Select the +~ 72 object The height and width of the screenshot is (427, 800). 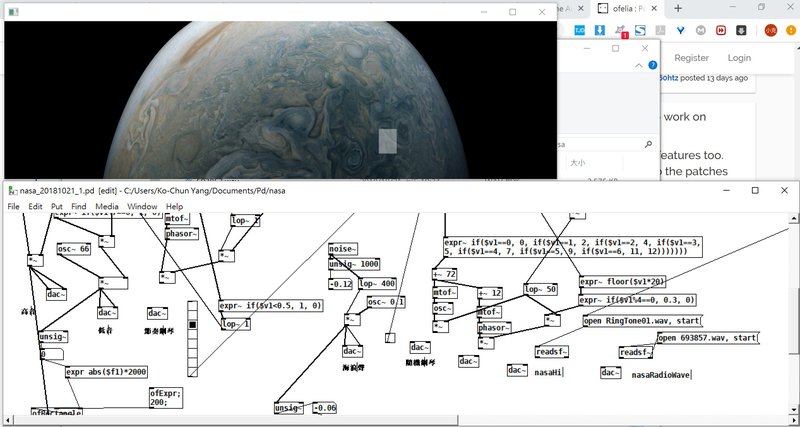tap(444, 274)
